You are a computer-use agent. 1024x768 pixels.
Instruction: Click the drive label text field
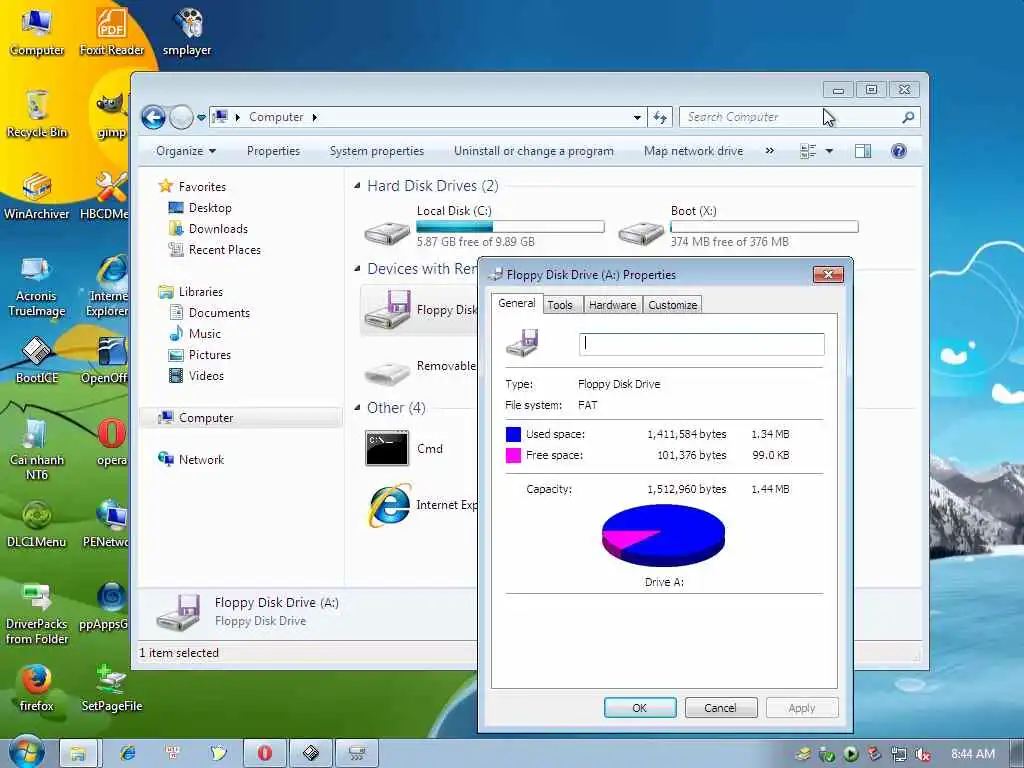pyautogui.click(x=701, y=344)
